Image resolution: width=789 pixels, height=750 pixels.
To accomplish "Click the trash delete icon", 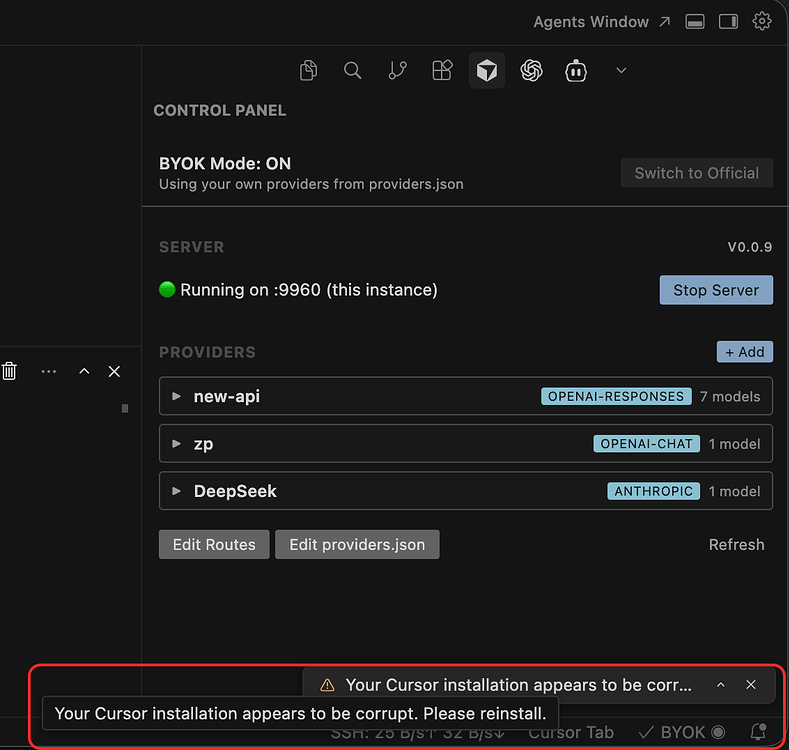I will point(9,371).
